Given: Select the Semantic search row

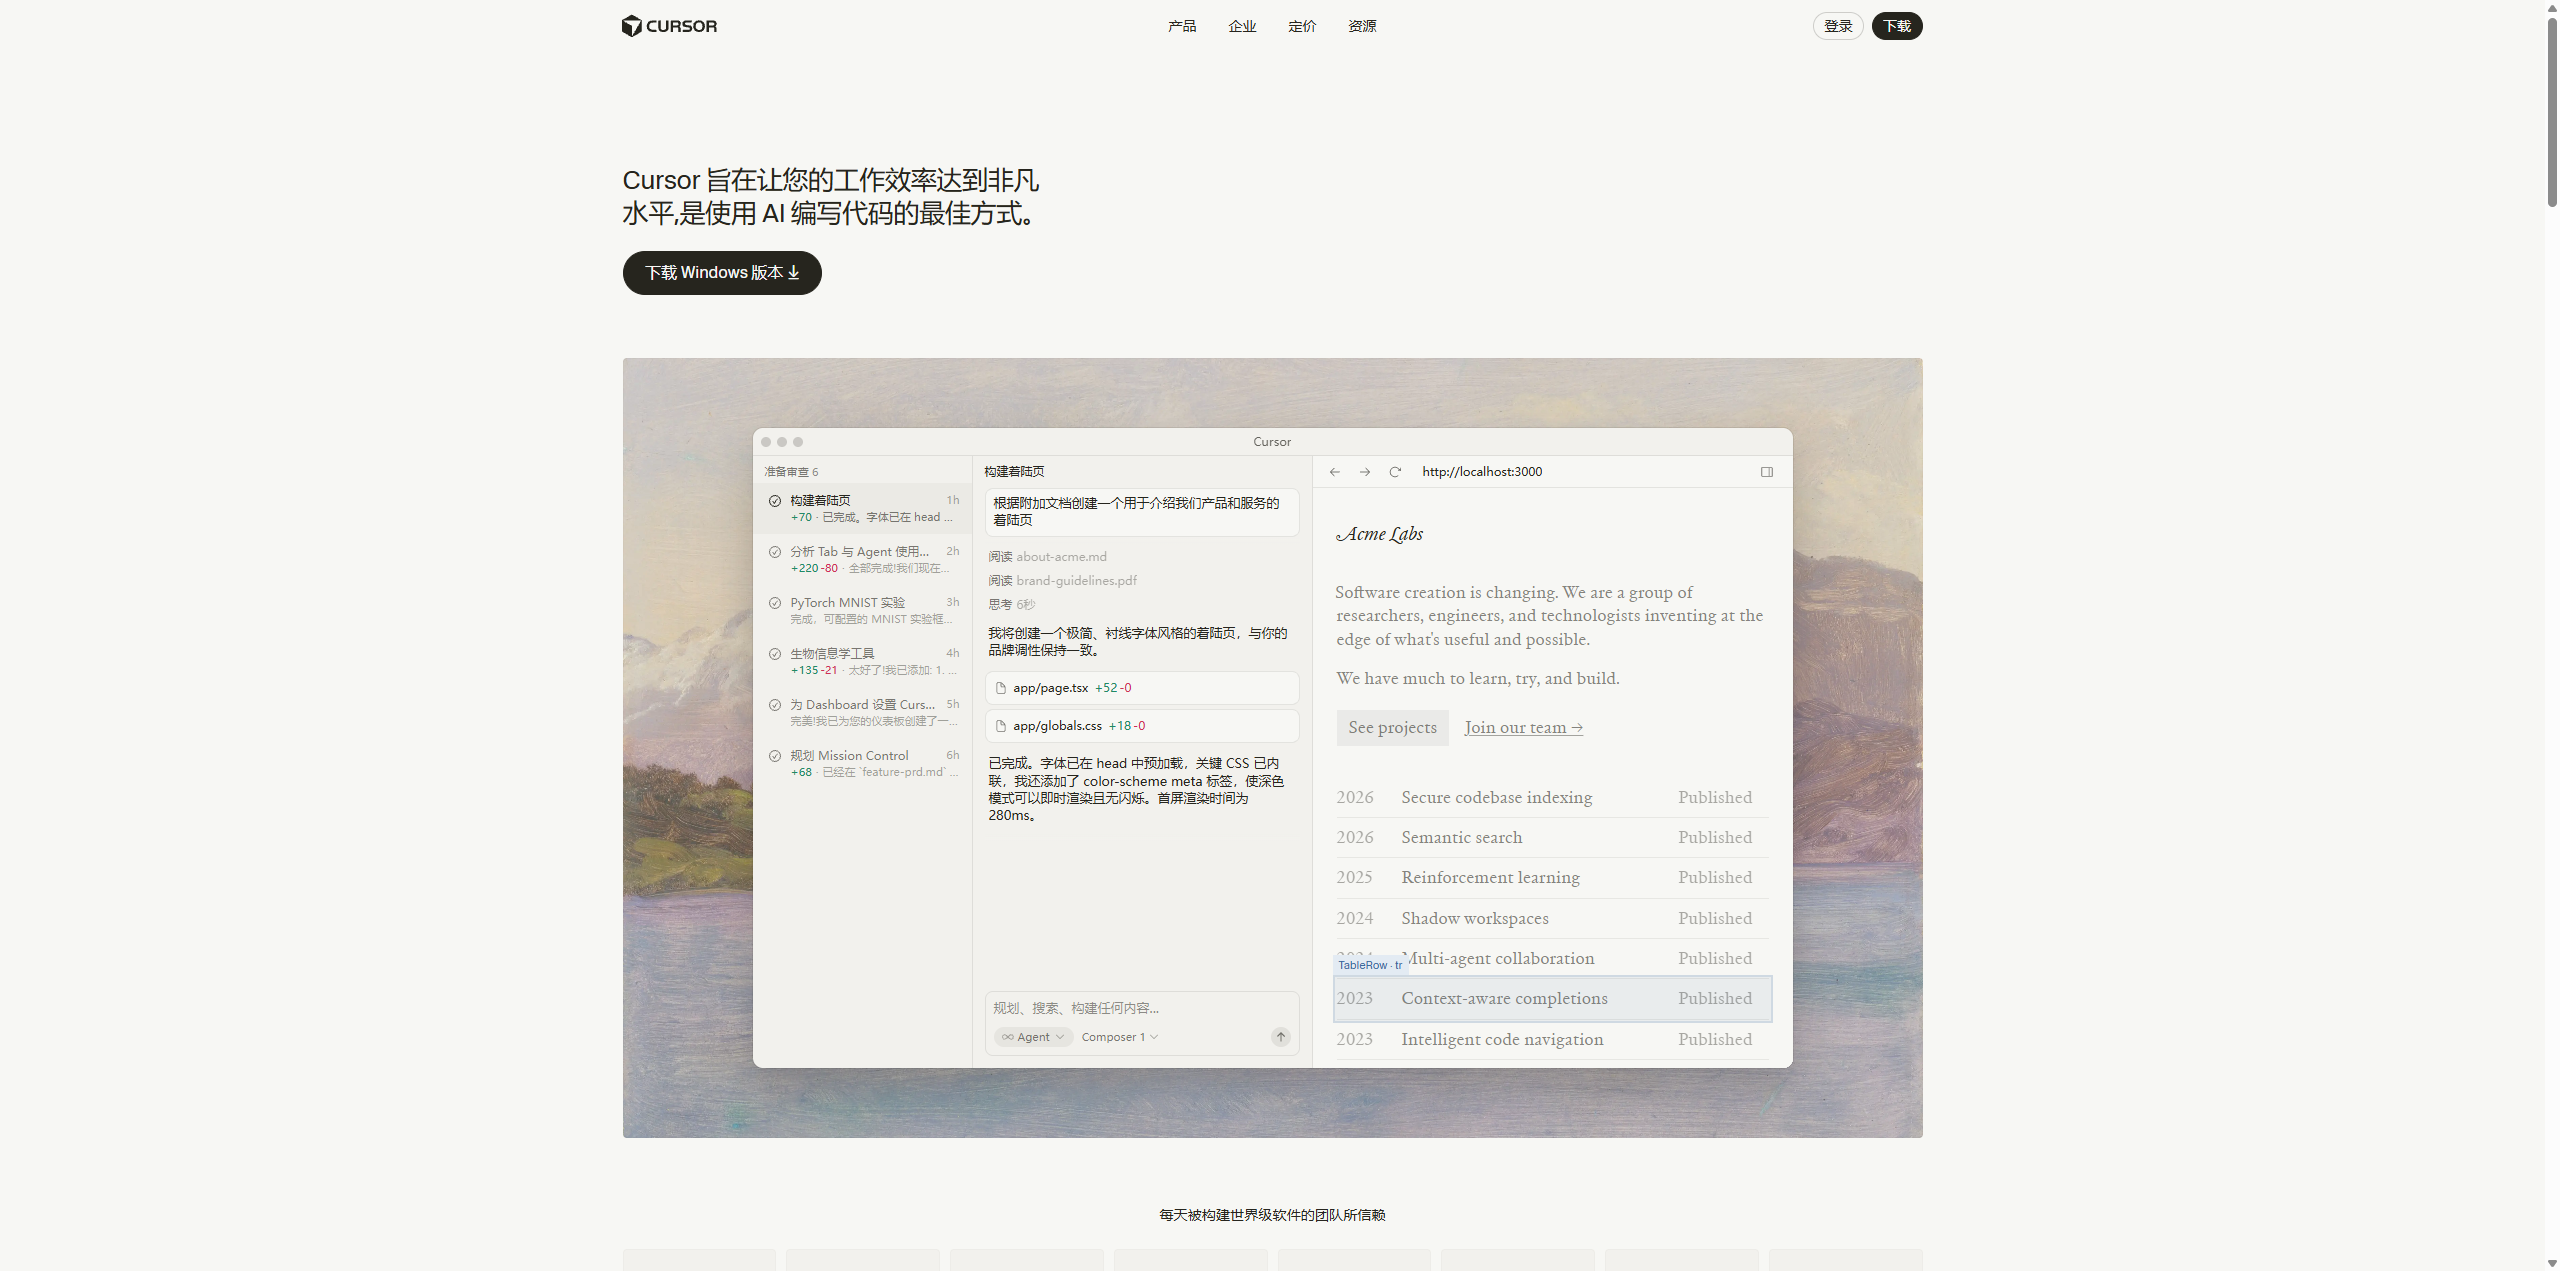Looking at the screenshot, I should tap(1552, 838).
